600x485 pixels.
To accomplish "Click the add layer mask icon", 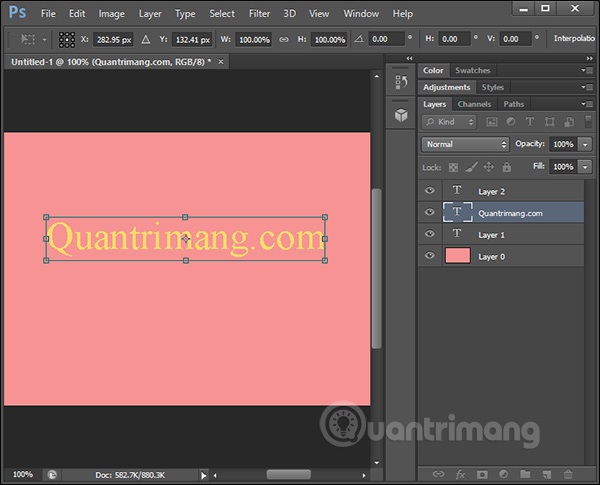I will coord(482,473).
